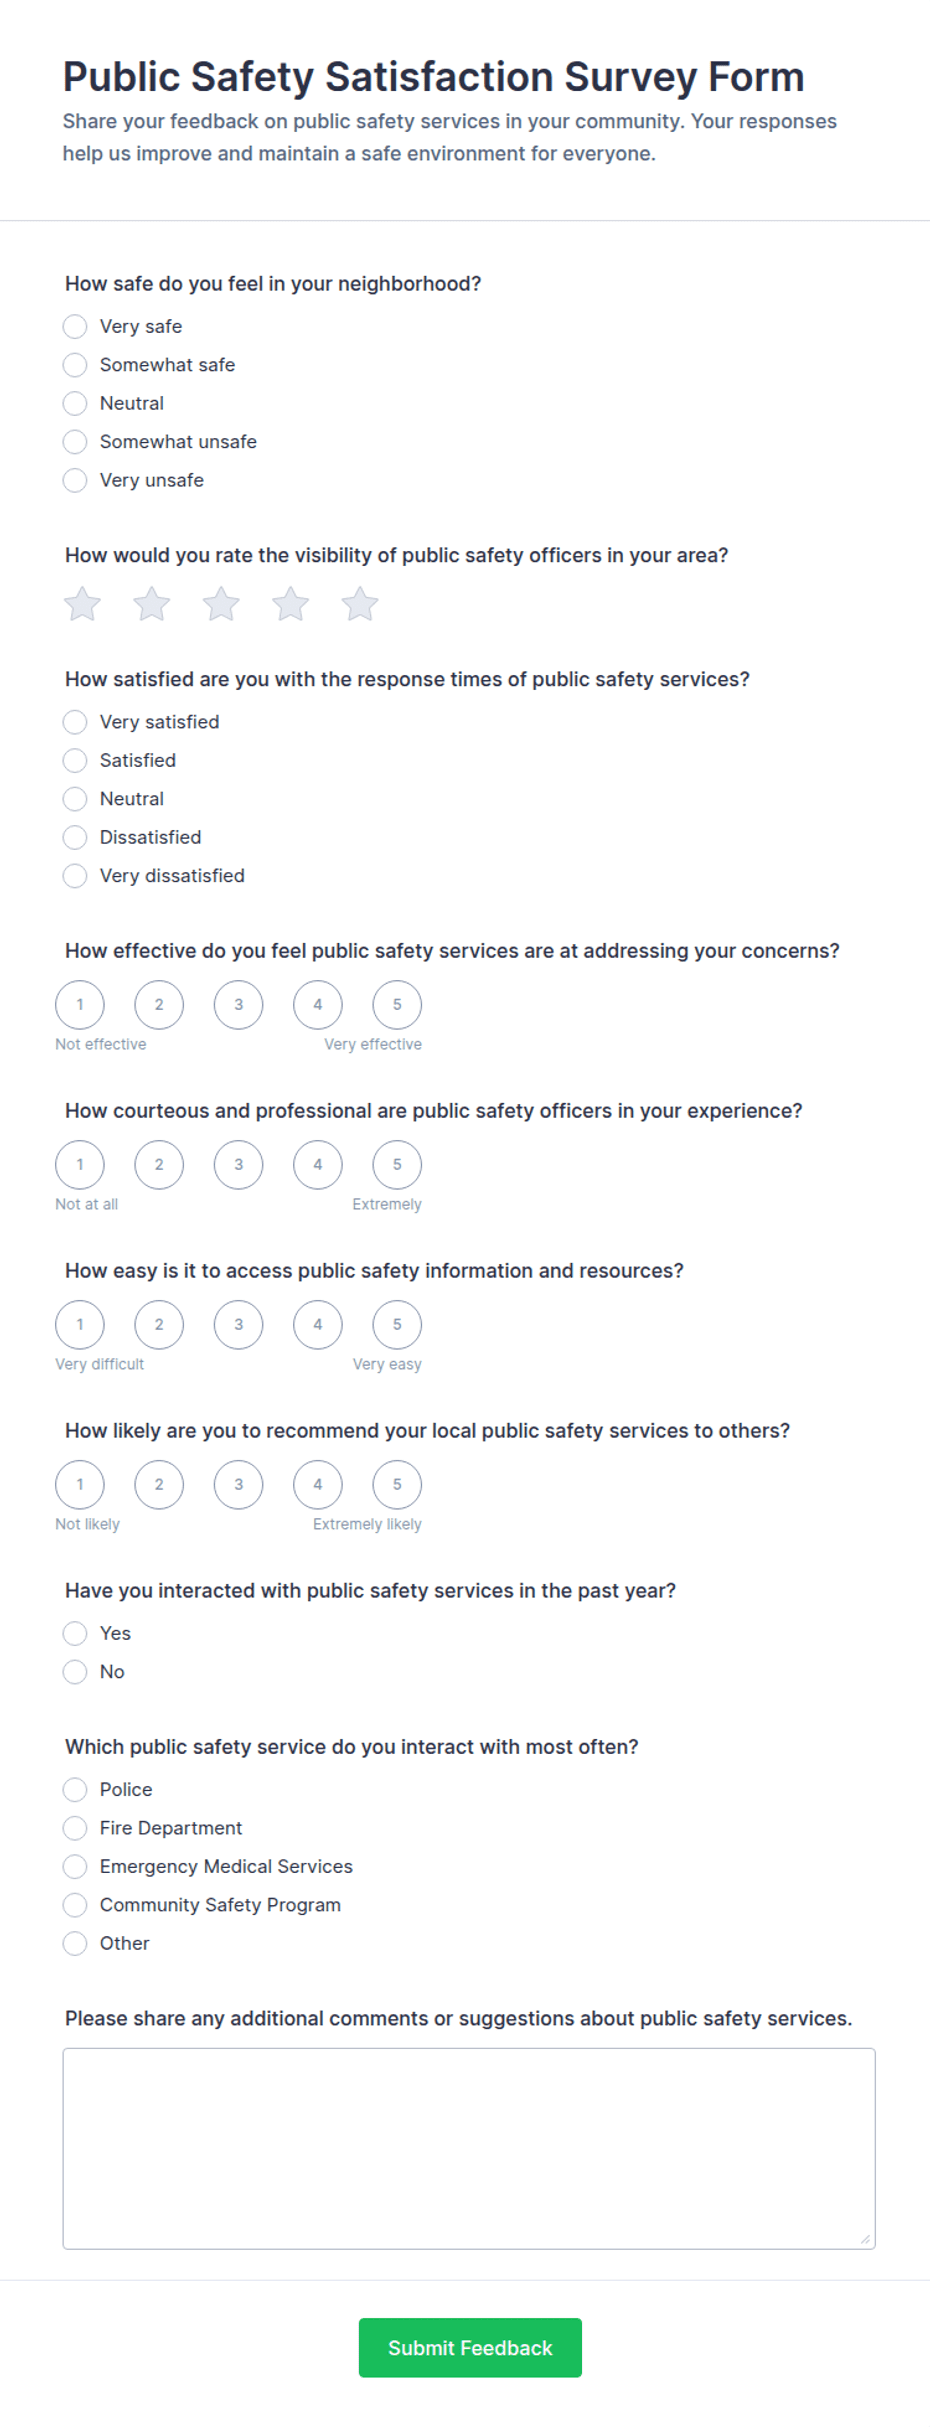Screen dimensions: 930x2427
Task: Rate effectiveness as 5 Very effective
Action: pos(397,1005)
